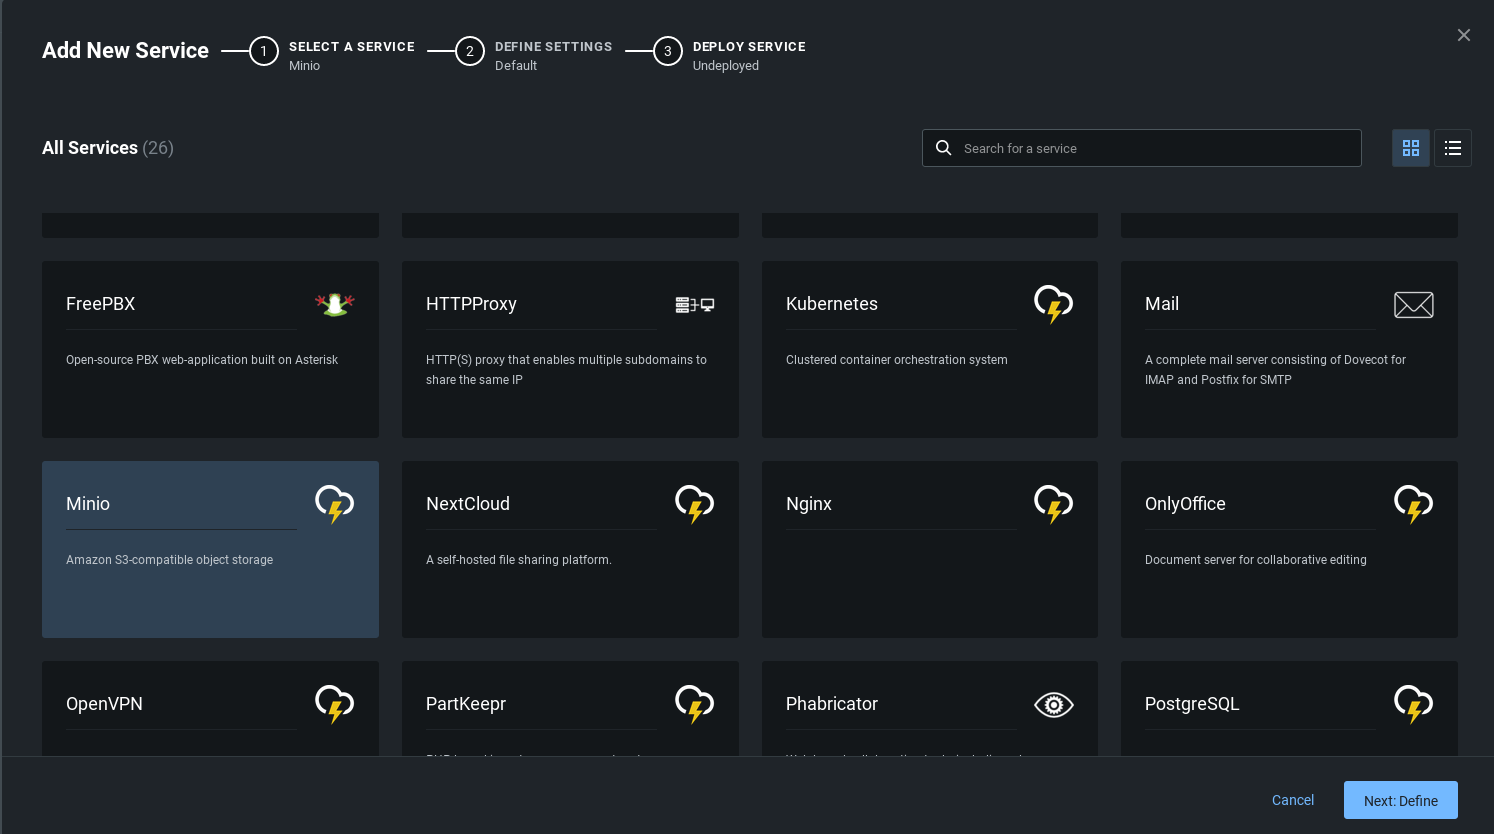The width and height of the screenshot is (1494, 834).
Task: Click the 'Undeployed' status under Deploy Service
Action: 726,66
